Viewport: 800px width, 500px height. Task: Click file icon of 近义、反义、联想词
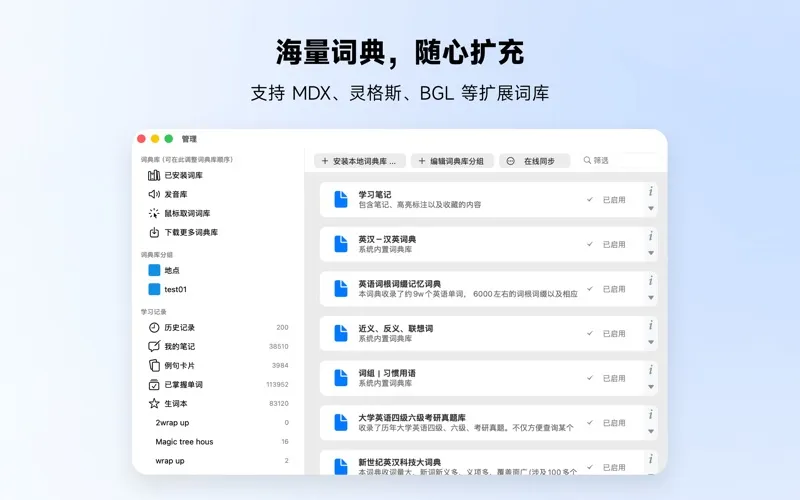click(341, 333)
